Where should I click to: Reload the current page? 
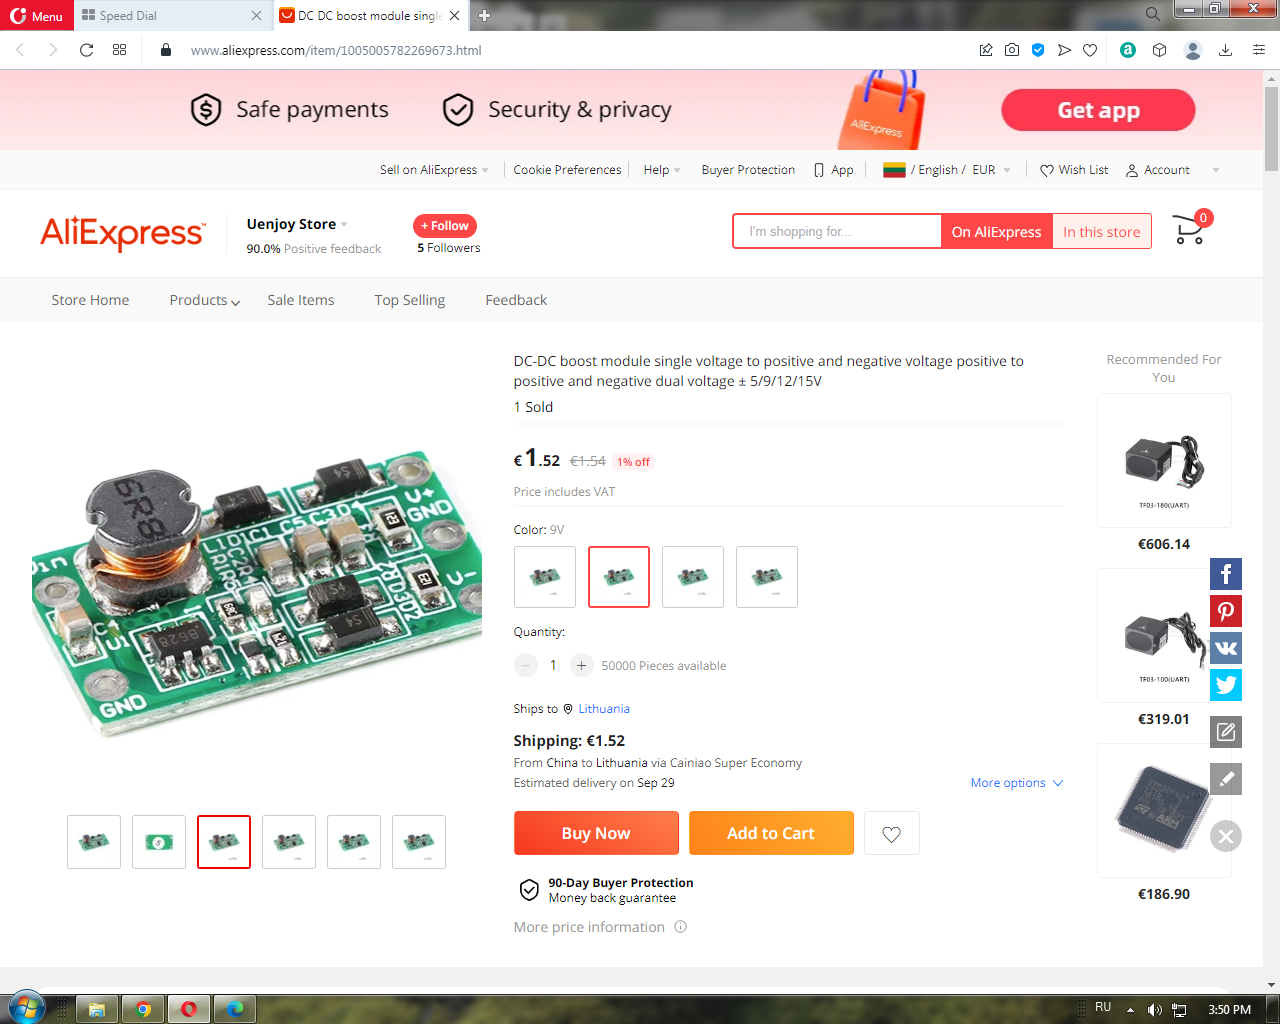87,50
